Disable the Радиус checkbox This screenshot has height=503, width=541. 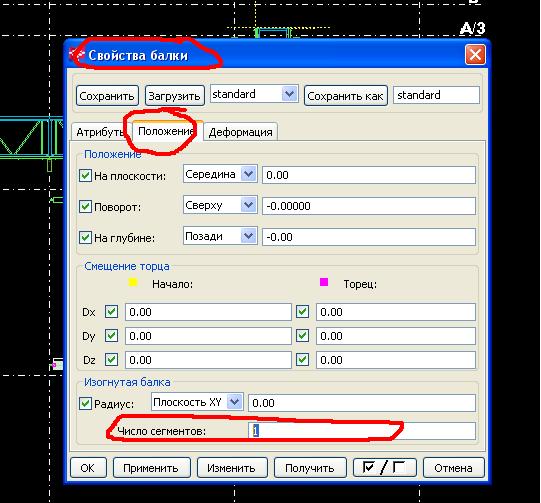(85, 403)
